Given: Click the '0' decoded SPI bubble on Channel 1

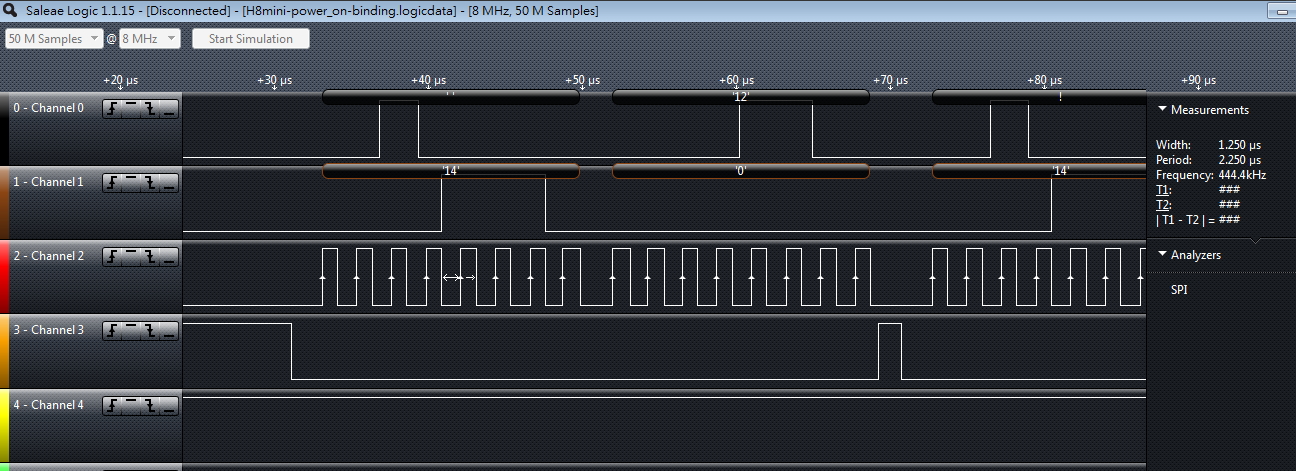Looking at the screenshot, I should [x=740, y=171].
